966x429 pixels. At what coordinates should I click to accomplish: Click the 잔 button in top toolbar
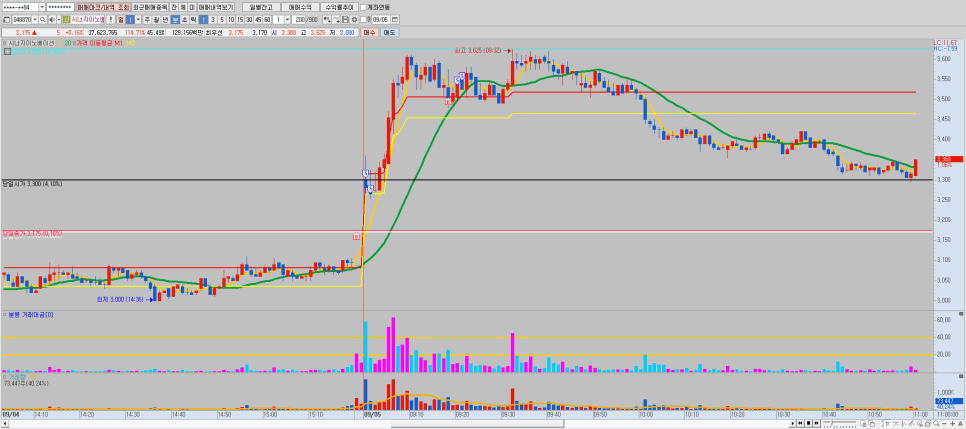(173, 7)
